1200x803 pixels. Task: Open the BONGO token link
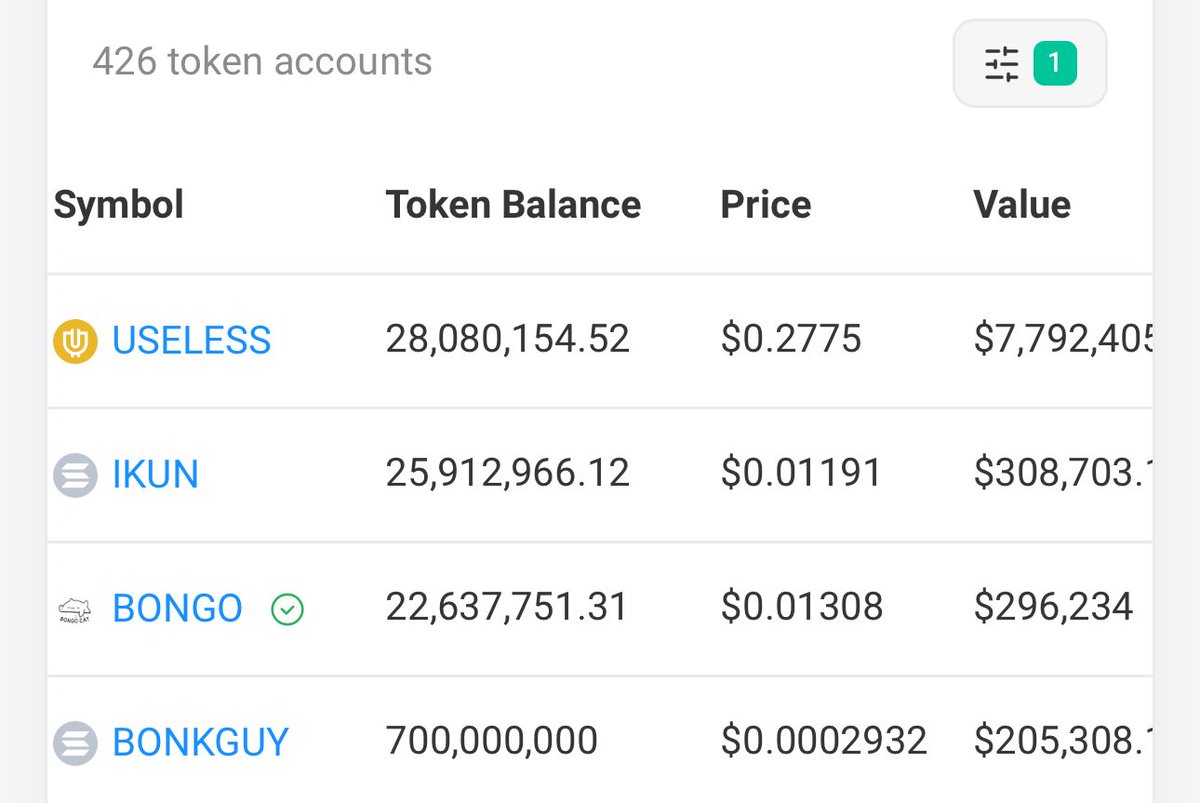coord(177,608)
